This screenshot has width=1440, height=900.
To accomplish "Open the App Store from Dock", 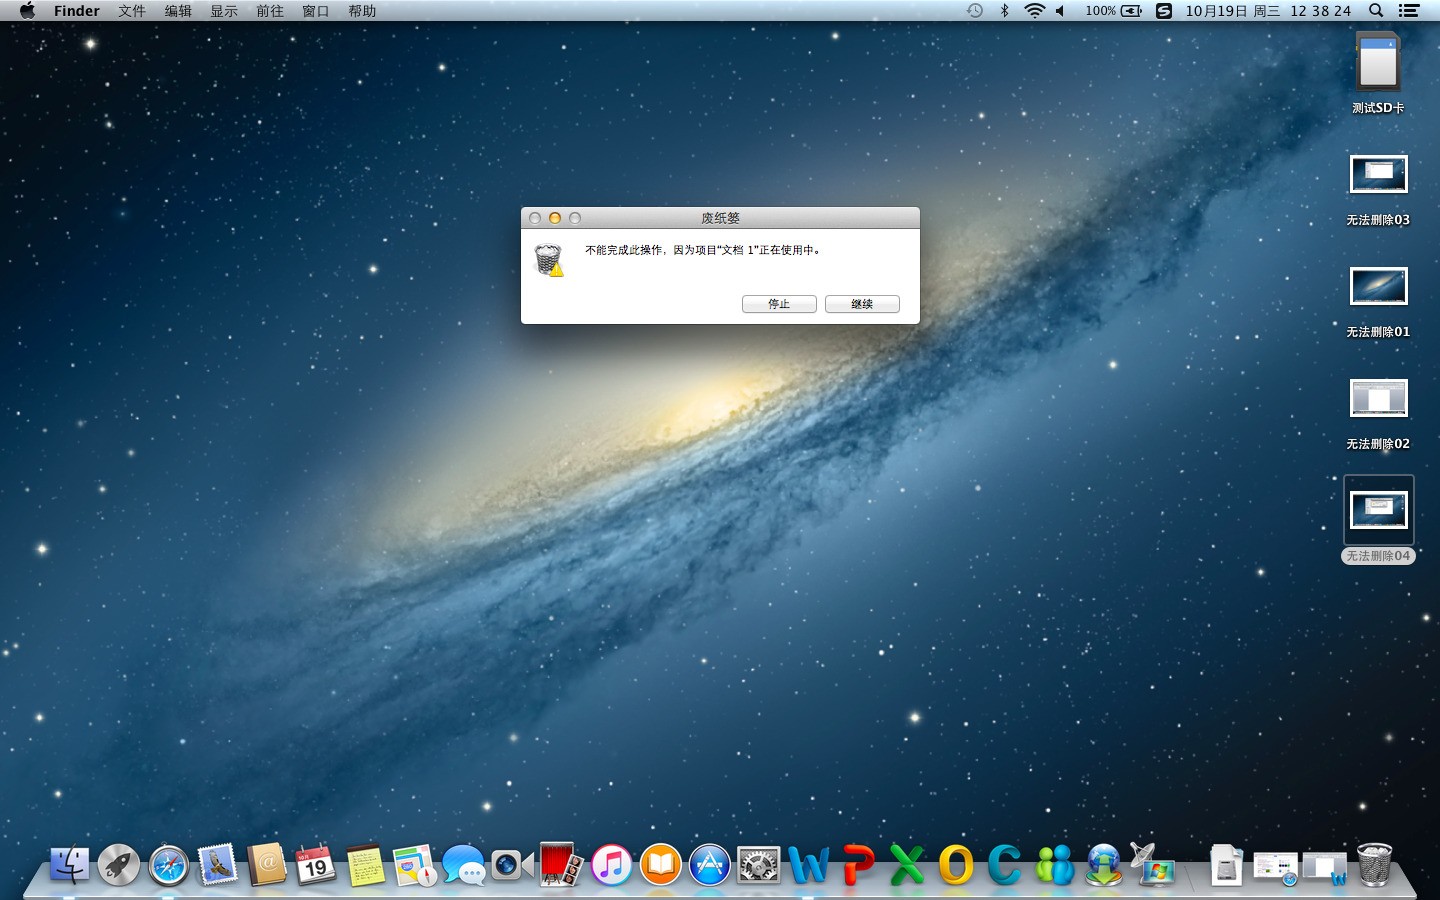I will (709, 865).
